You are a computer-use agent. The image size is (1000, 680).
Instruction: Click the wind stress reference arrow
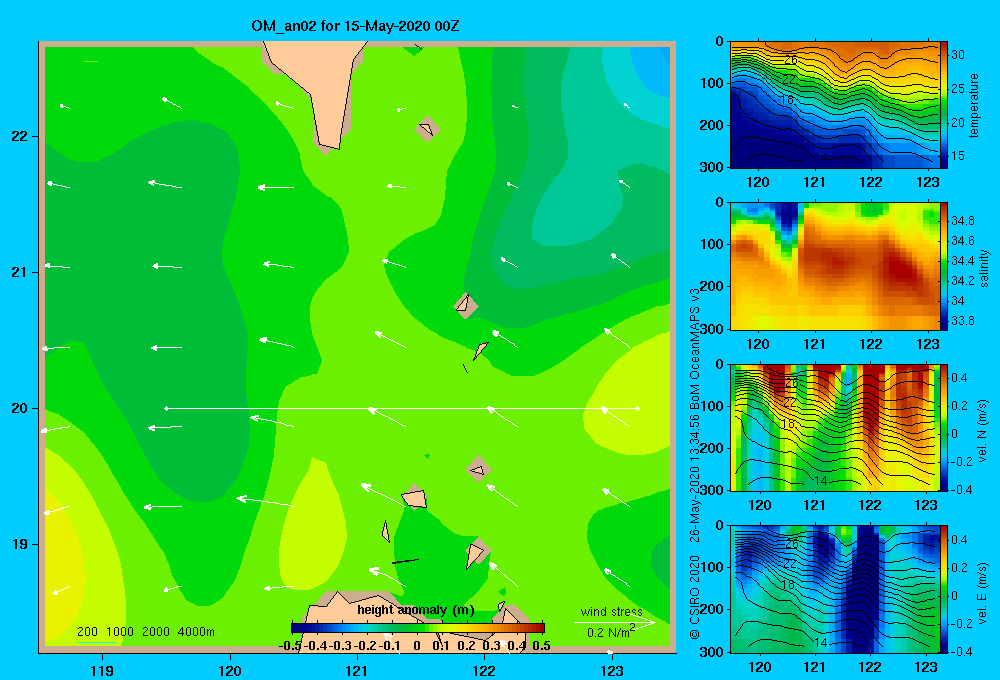click(x=614, y=622)
